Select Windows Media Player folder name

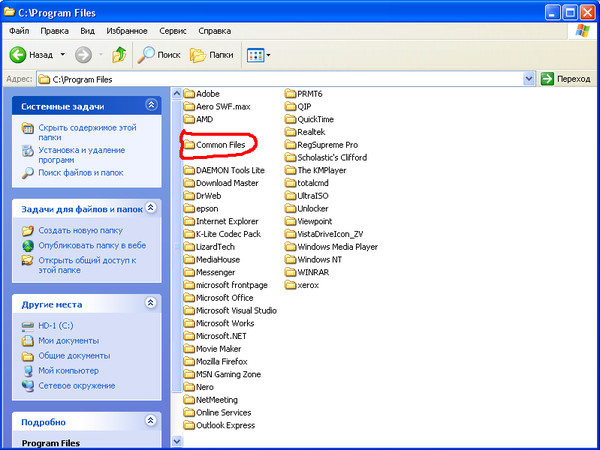click(338, 247)
